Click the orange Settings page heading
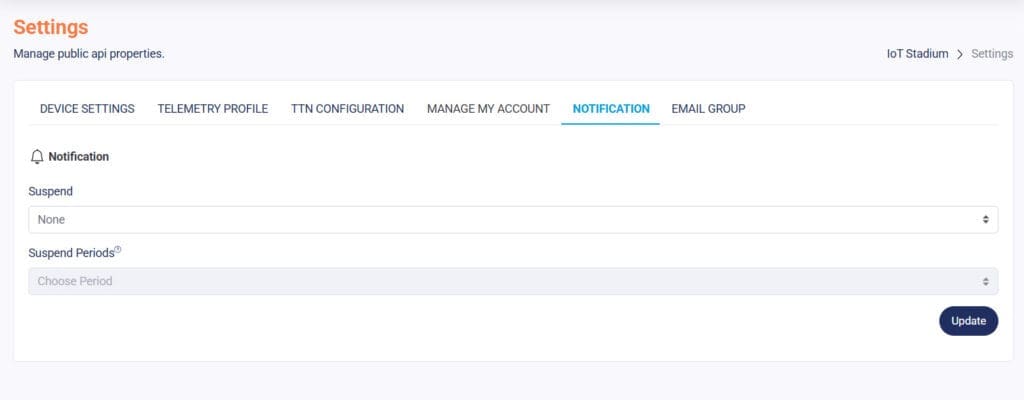This screenshot has height=400, width=1024. [x=51, y=27]
